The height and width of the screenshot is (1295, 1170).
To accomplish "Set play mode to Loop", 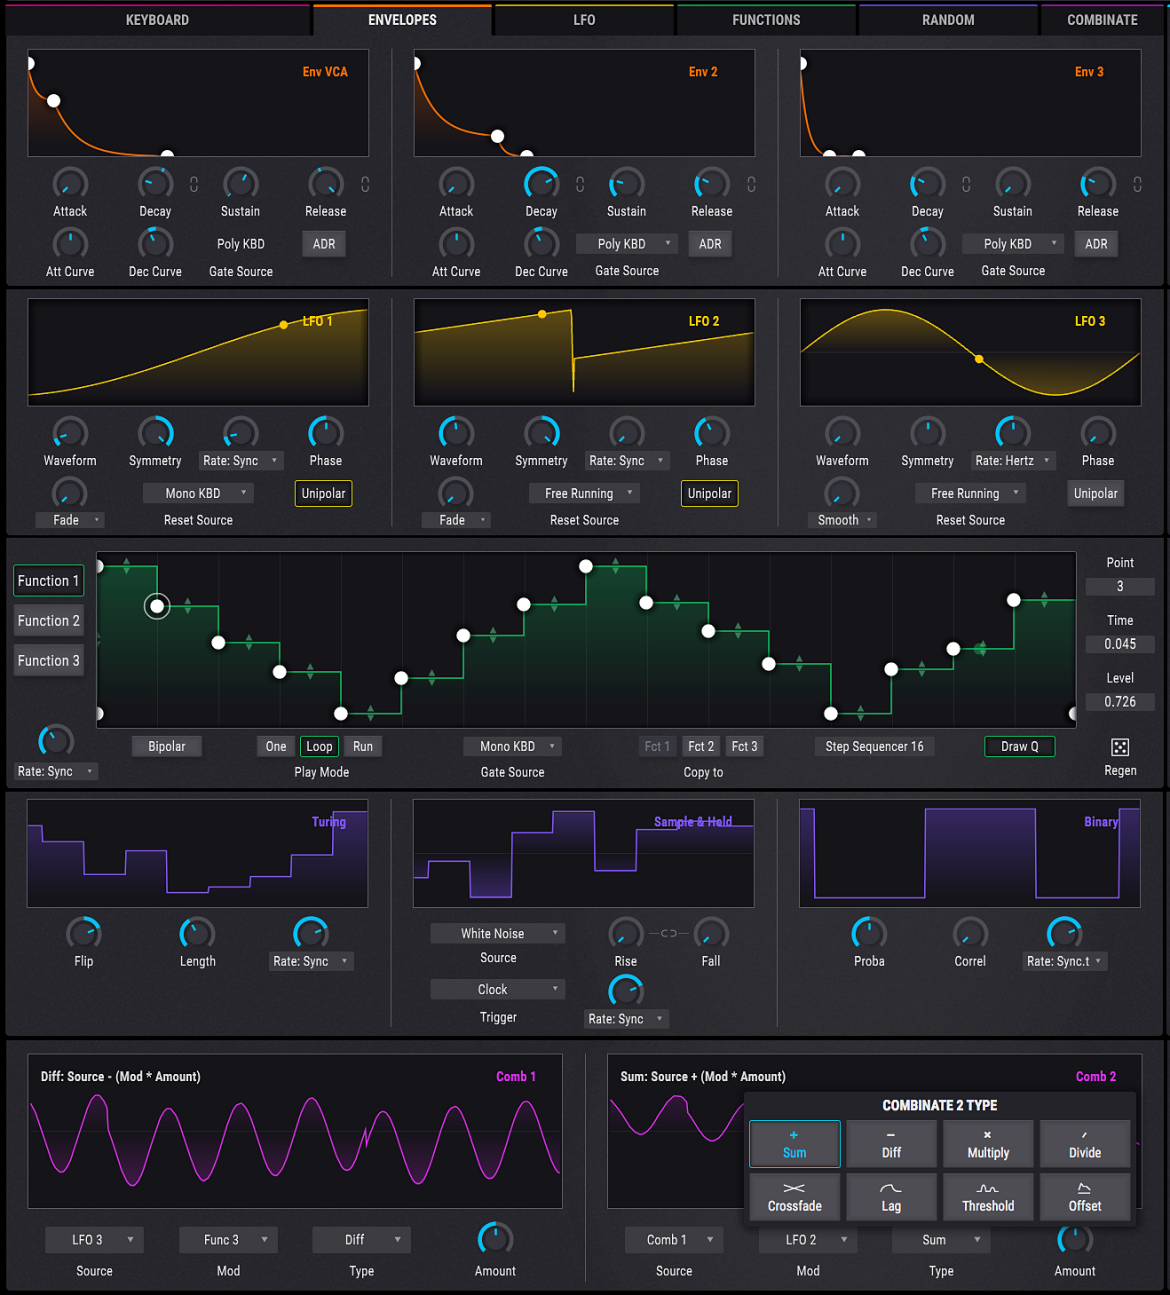I will pos(319,746).
